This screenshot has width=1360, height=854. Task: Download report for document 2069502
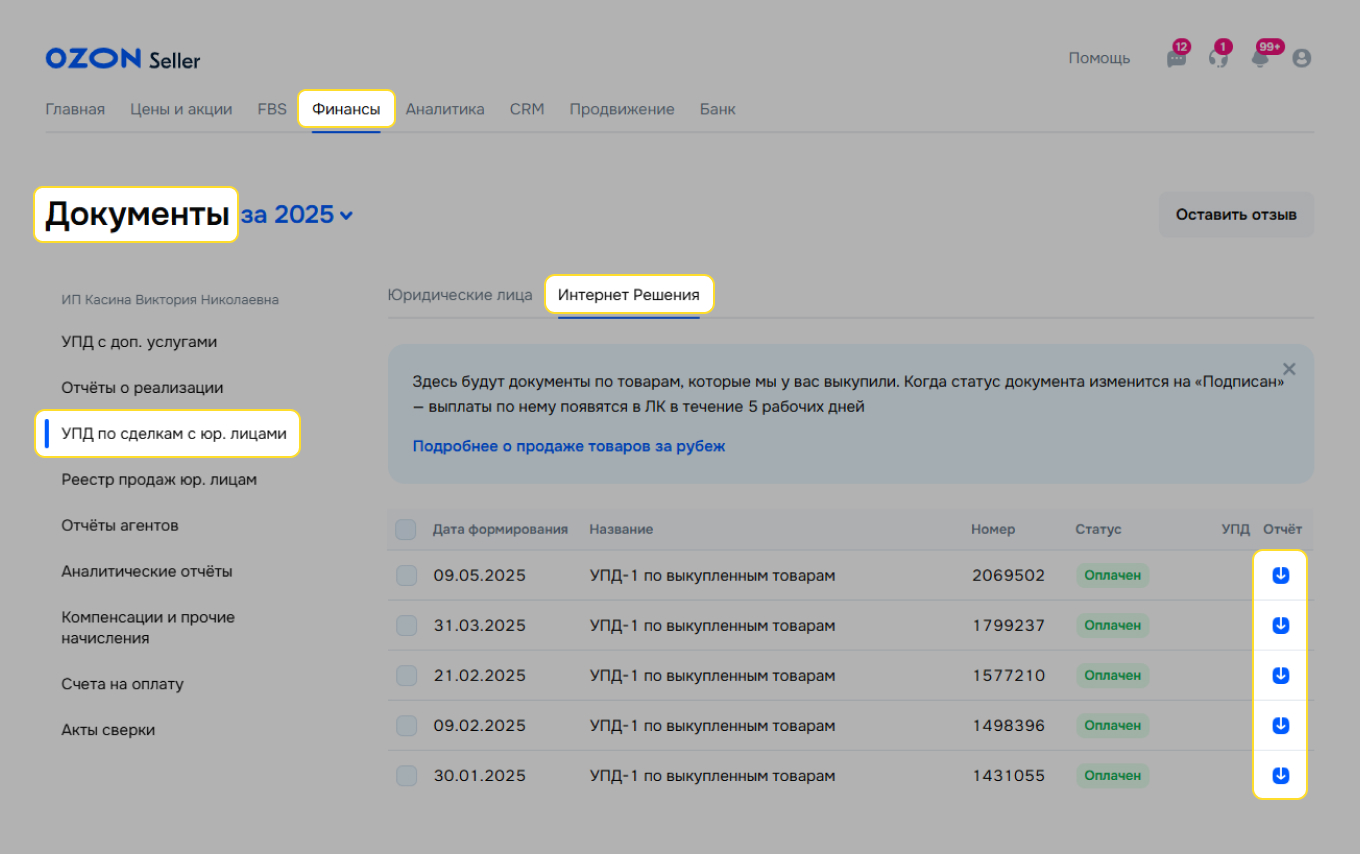click(1280, 575)
